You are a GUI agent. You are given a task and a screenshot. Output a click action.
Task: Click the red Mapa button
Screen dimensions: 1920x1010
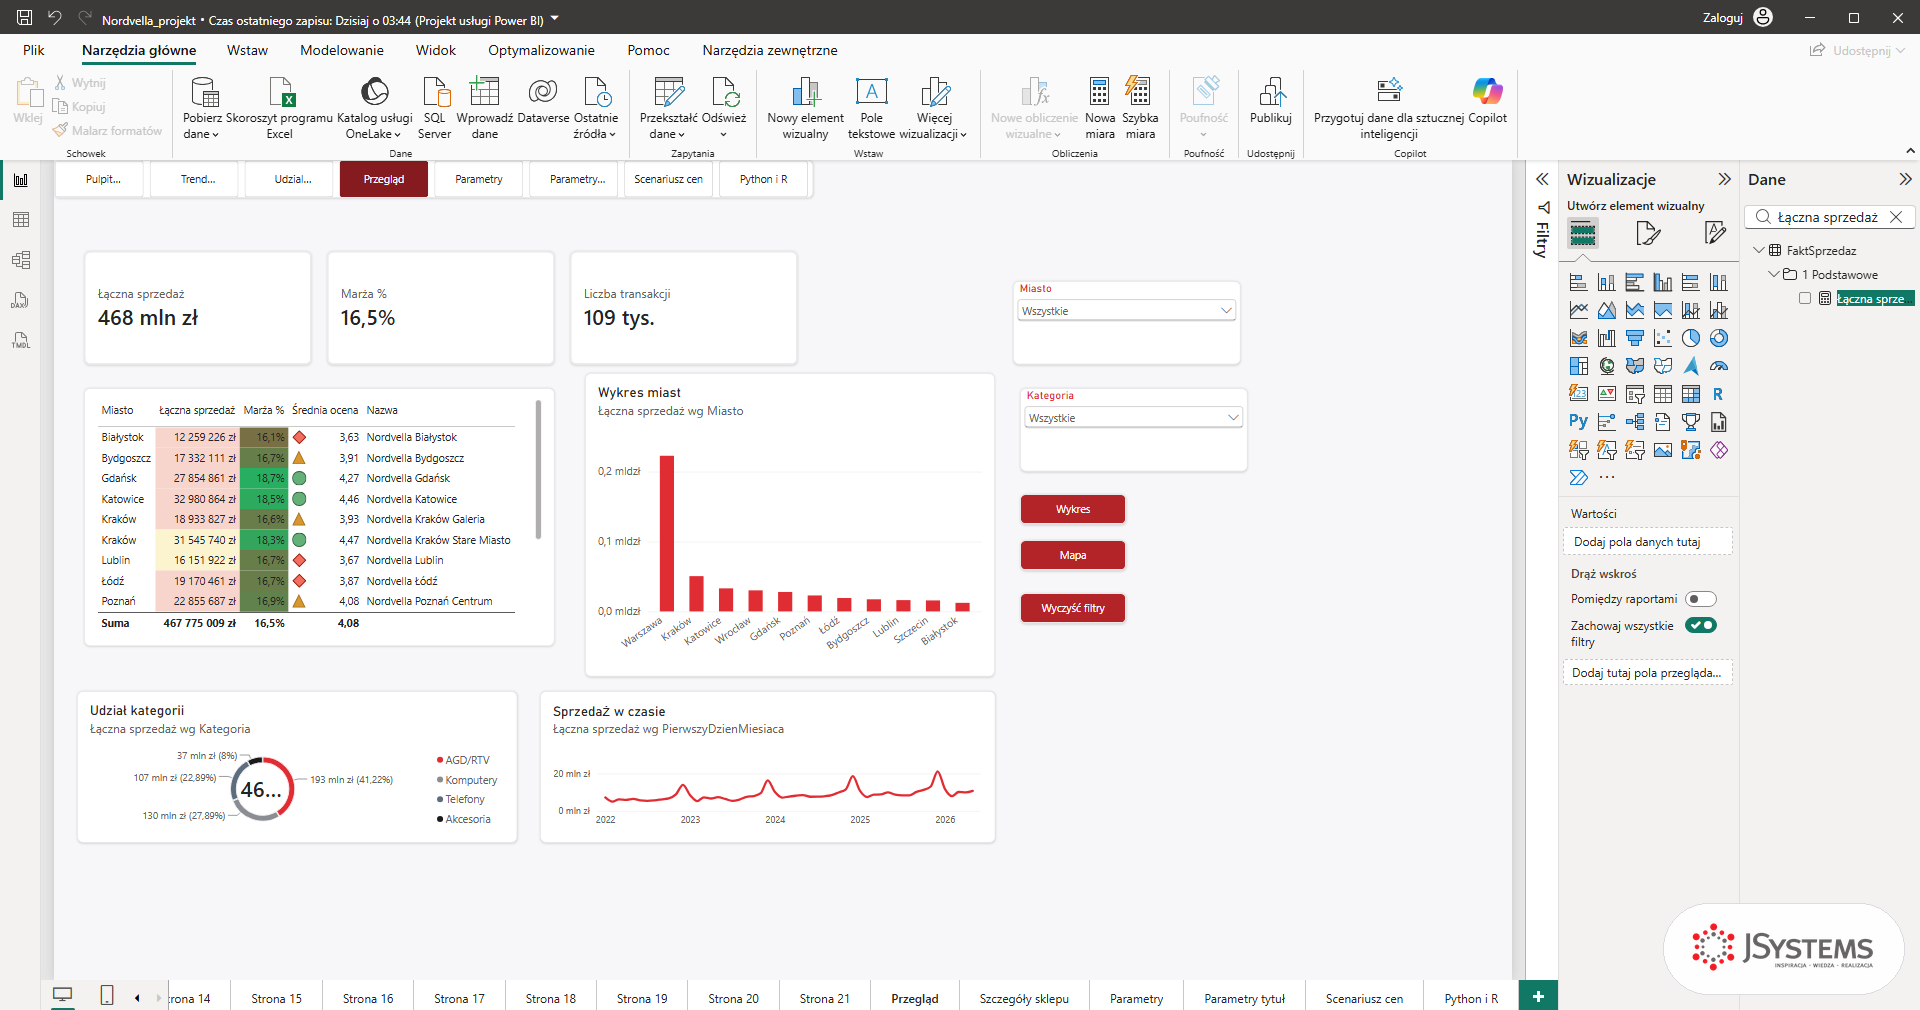(1073, 555)
